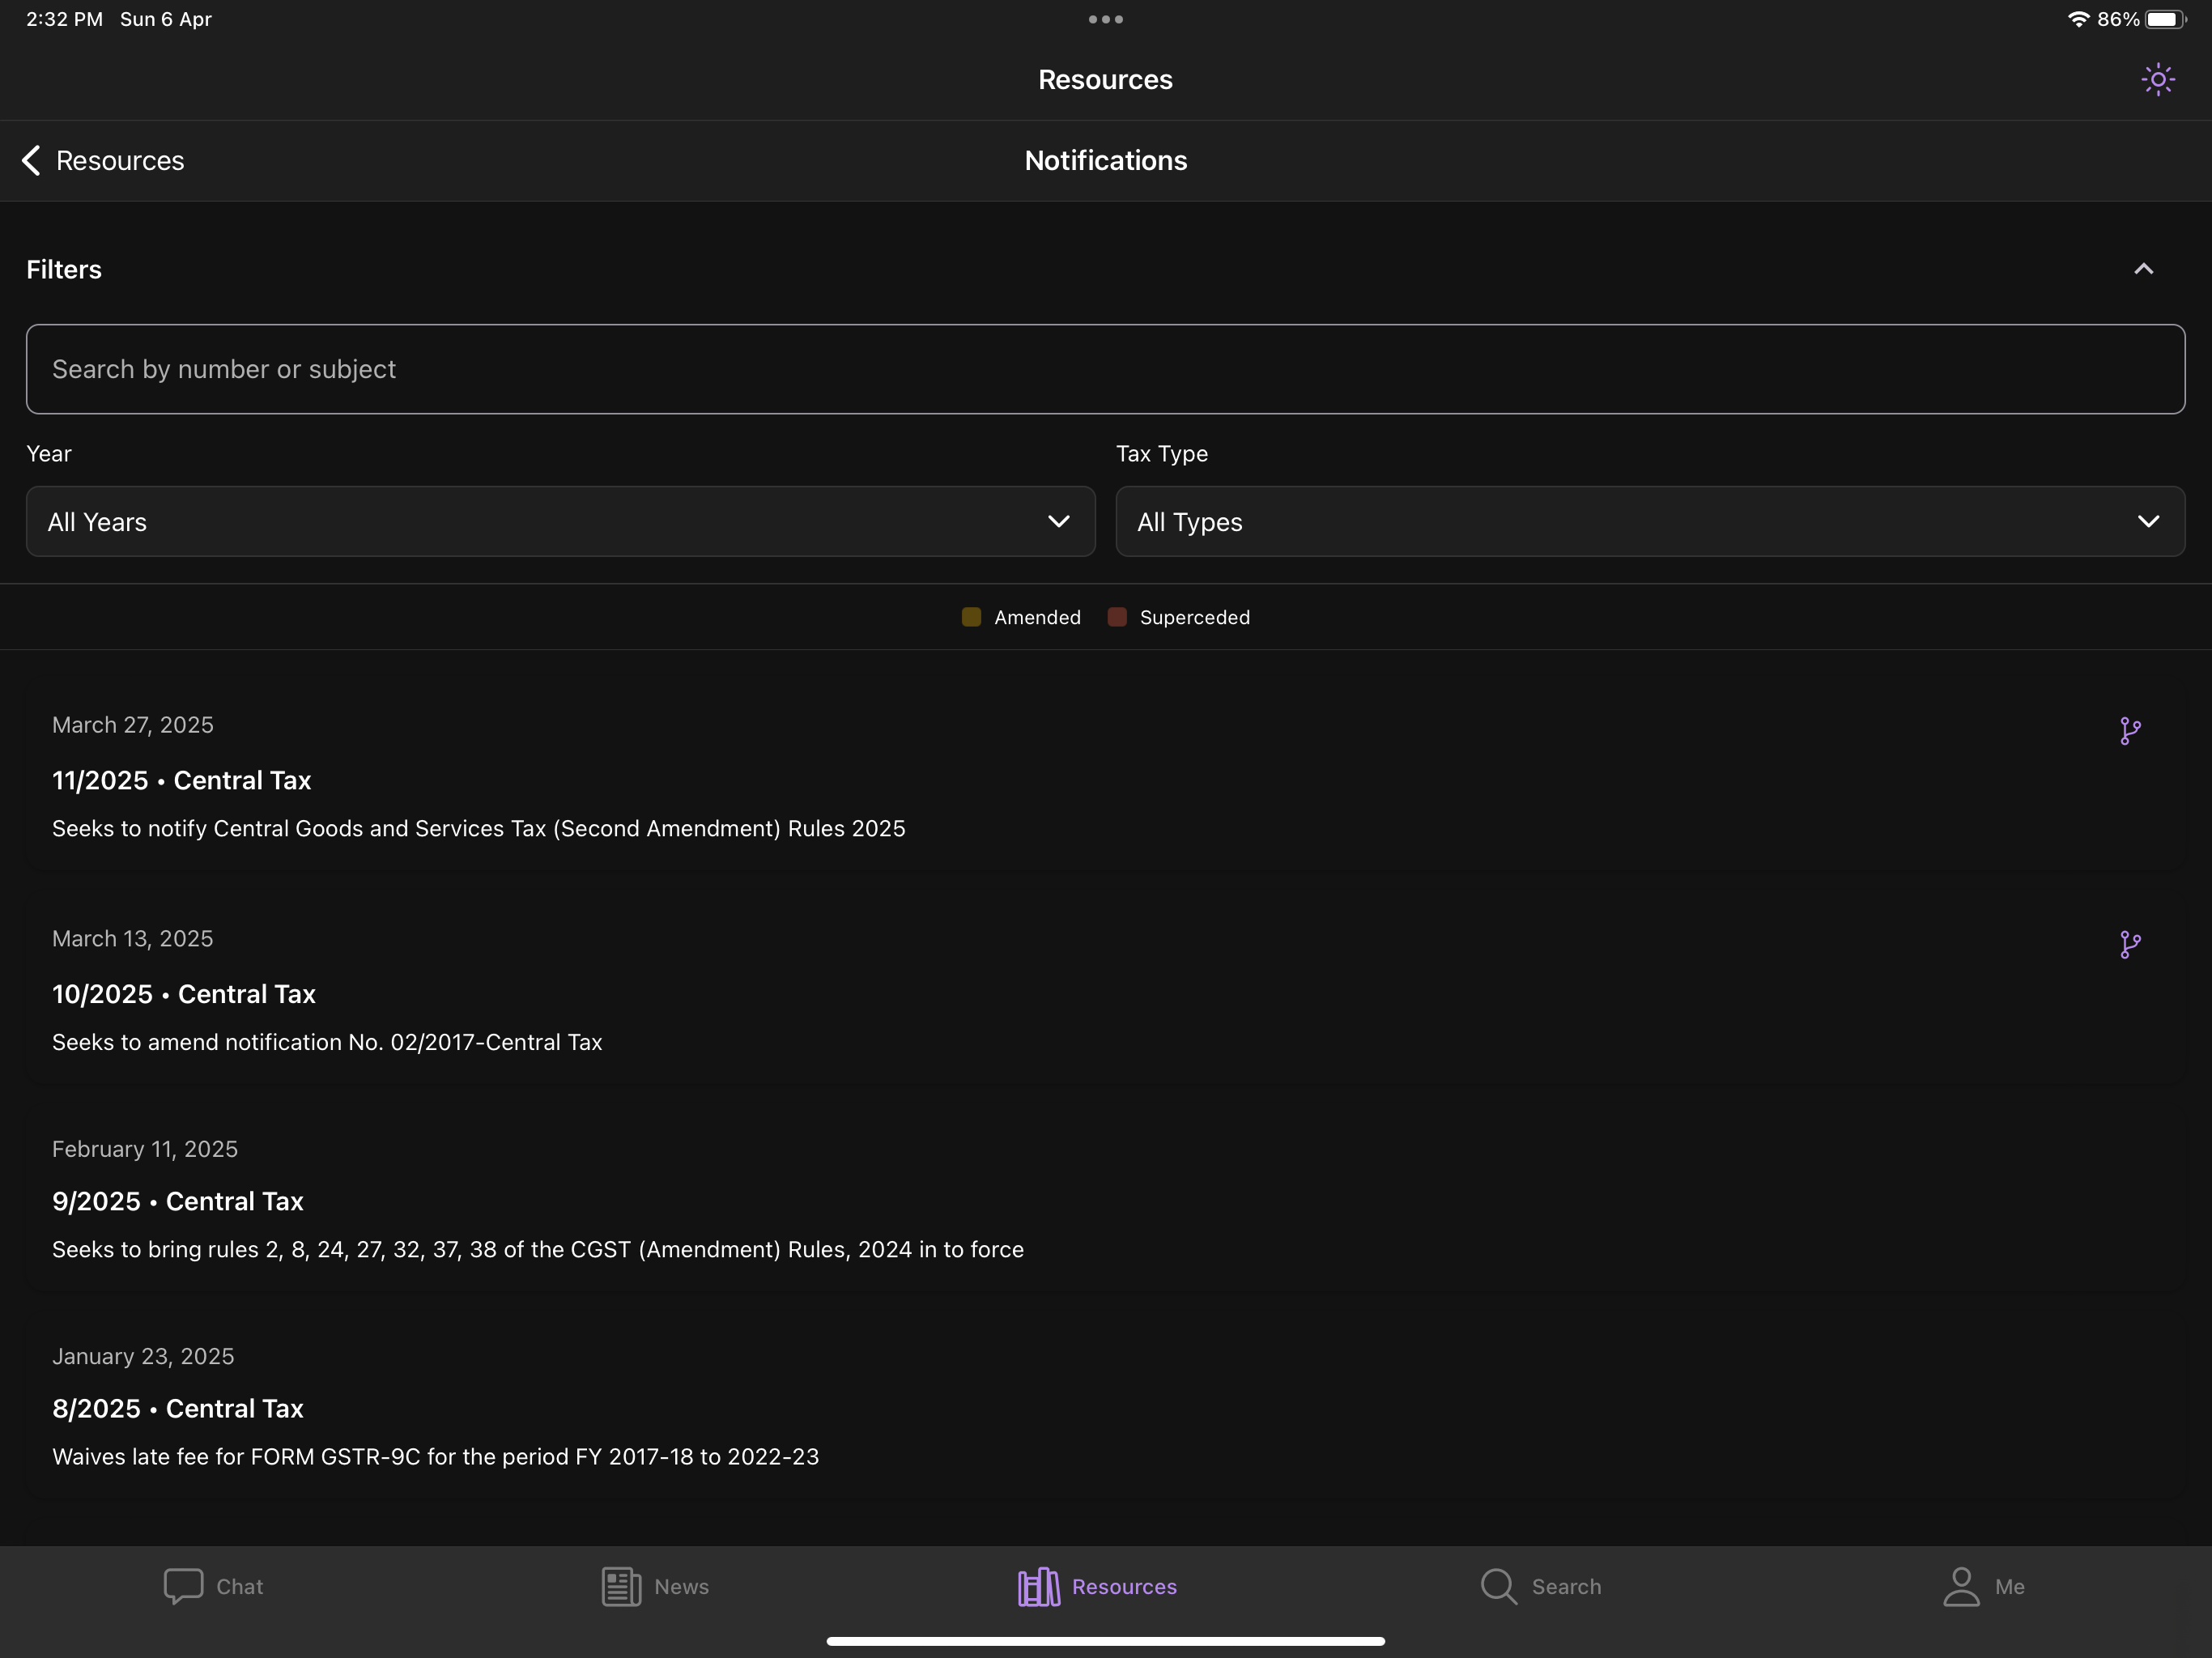
Task: Click 'Seeks to amend notification No. 02/2017-Central Tax'
Action: point(327,1041)
